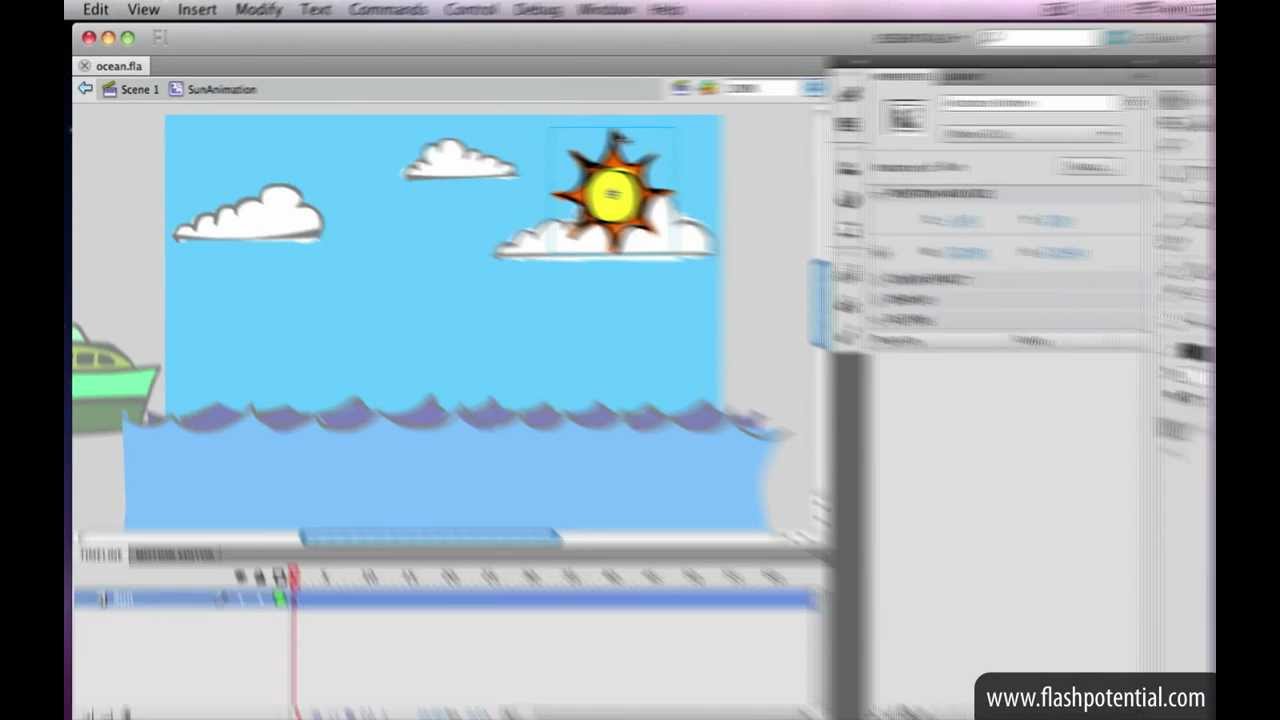Viewport: 1280px width, 720px height.
Task: Open the Insert menu
Action: tap(197, 9)
